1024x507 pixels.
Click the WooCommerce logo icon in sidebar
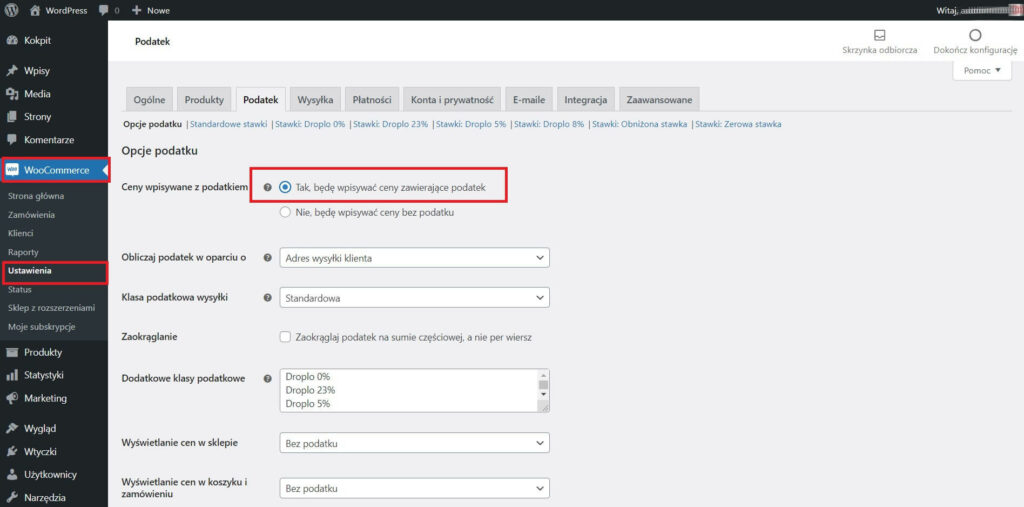12,171
